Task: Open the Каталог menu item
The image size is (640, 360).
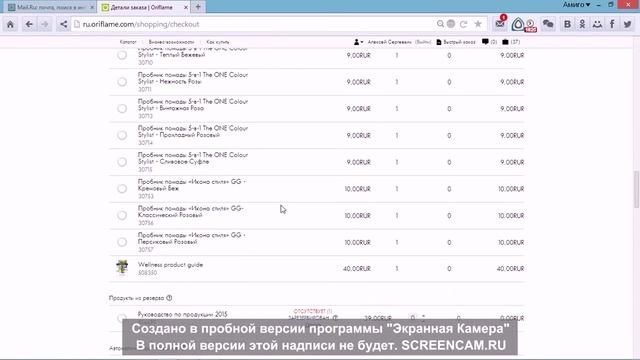Action: pos(128,42)
